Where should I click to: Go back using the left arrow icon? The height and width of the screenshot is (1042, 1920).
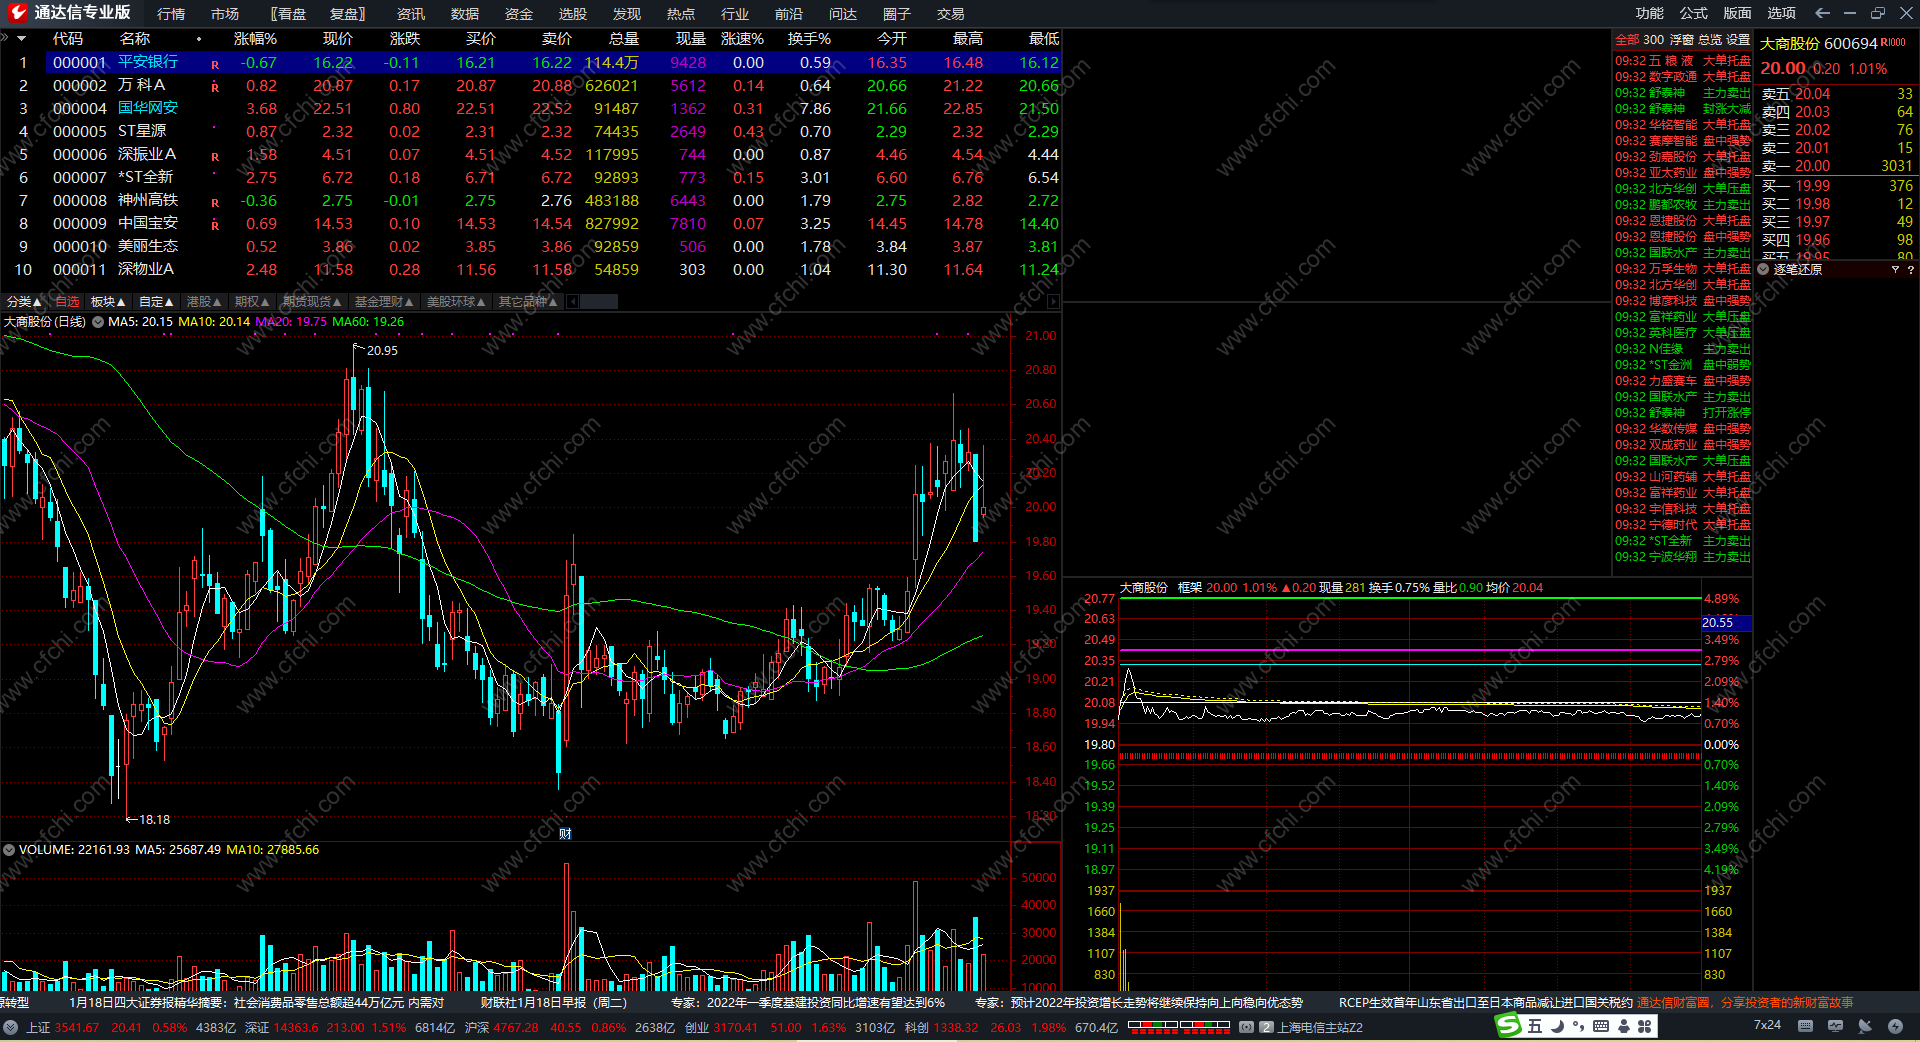pyautogui.click(x=1822, y=13)
